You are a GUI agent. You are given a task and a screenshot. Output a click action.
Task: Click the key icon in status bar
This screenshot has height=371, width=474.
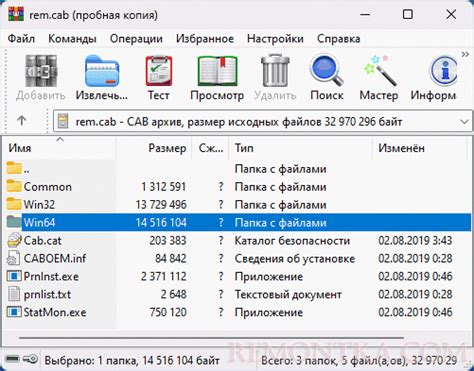pos(30,359)
